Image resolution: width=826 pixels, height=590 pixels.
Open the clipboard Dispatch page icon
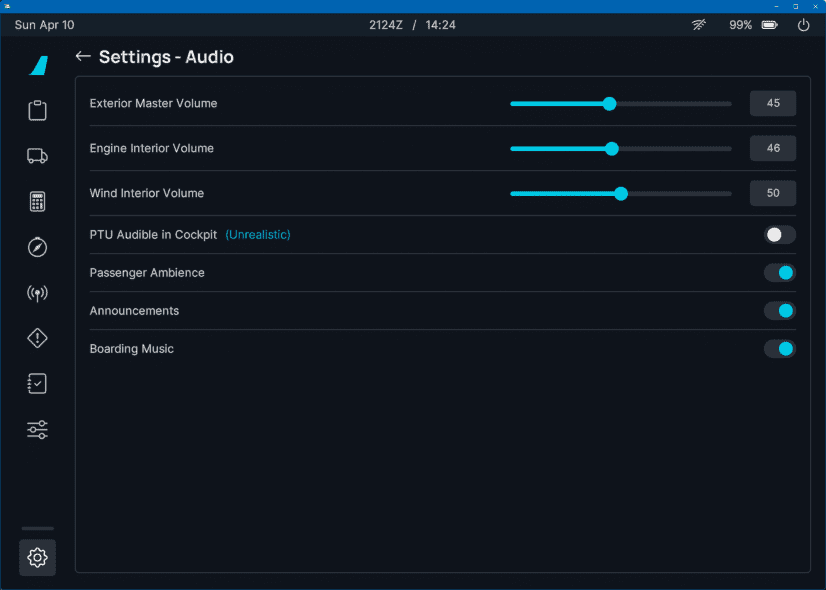coord(38,110)
